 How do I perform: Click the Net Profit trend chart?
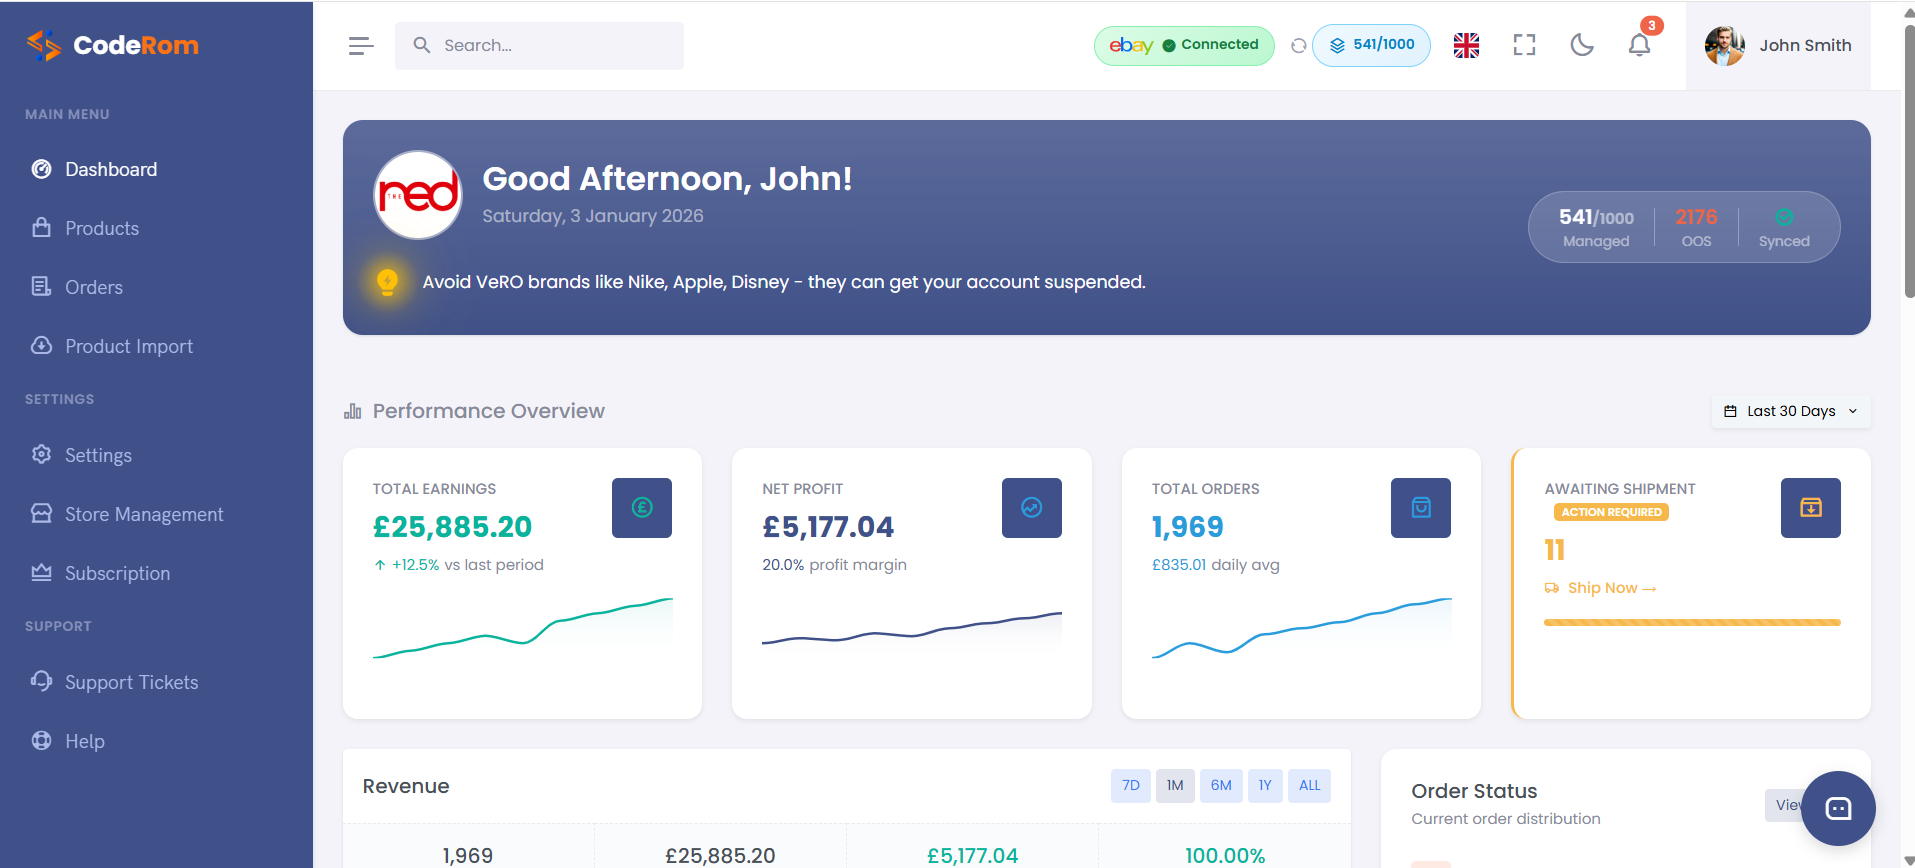point(912,628)
